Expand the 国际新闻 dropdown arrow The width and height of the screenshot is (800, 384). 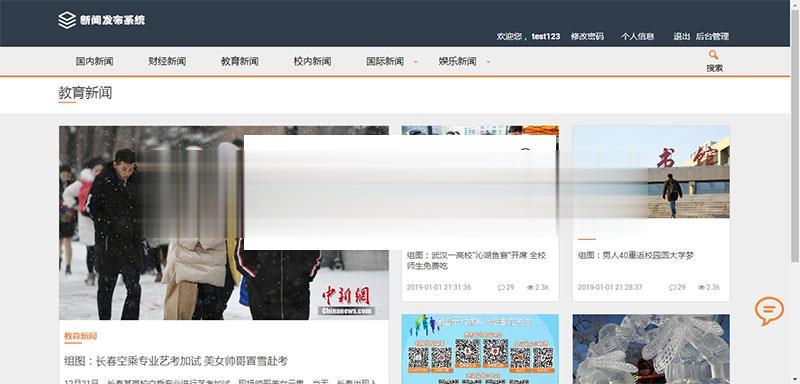(415, 62)
